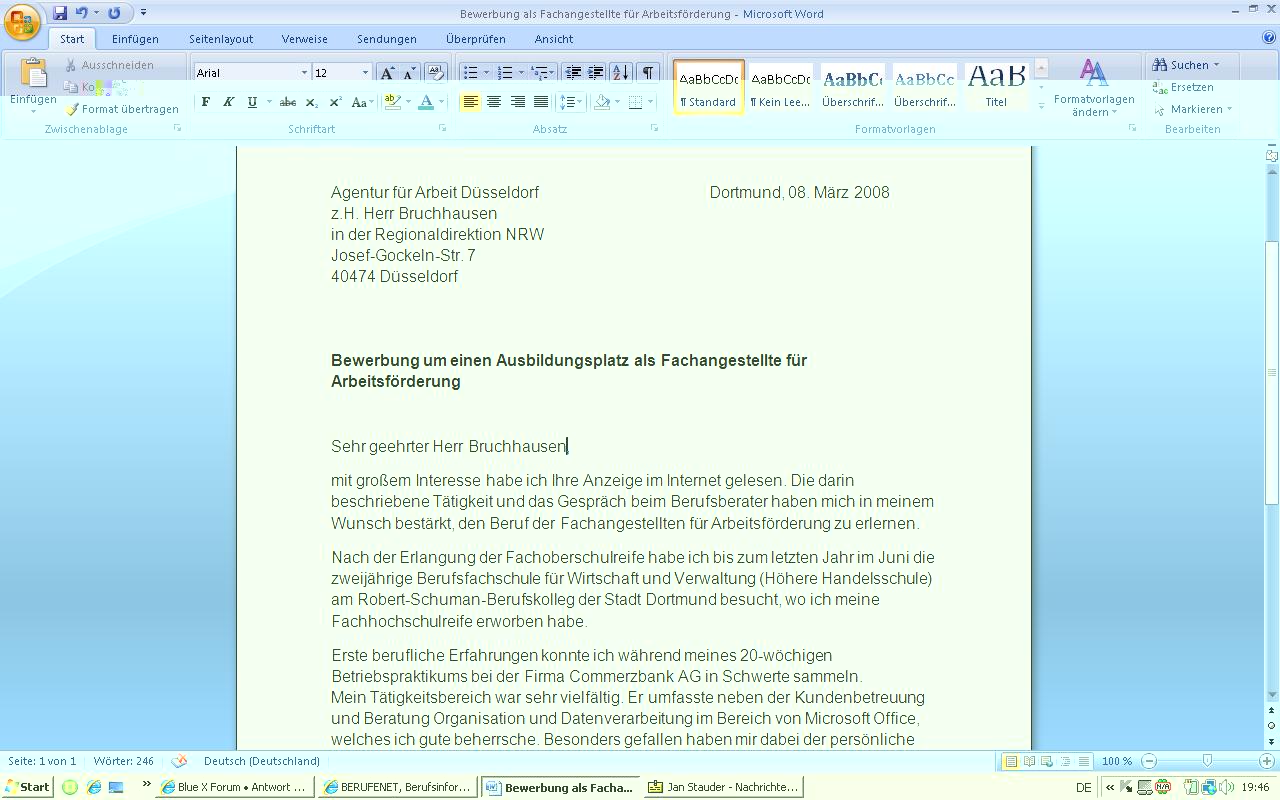The width and height of the screenshot is (1280, 800).
Task: Toggle bold formatting (F button)
Action: pos(206,102)
